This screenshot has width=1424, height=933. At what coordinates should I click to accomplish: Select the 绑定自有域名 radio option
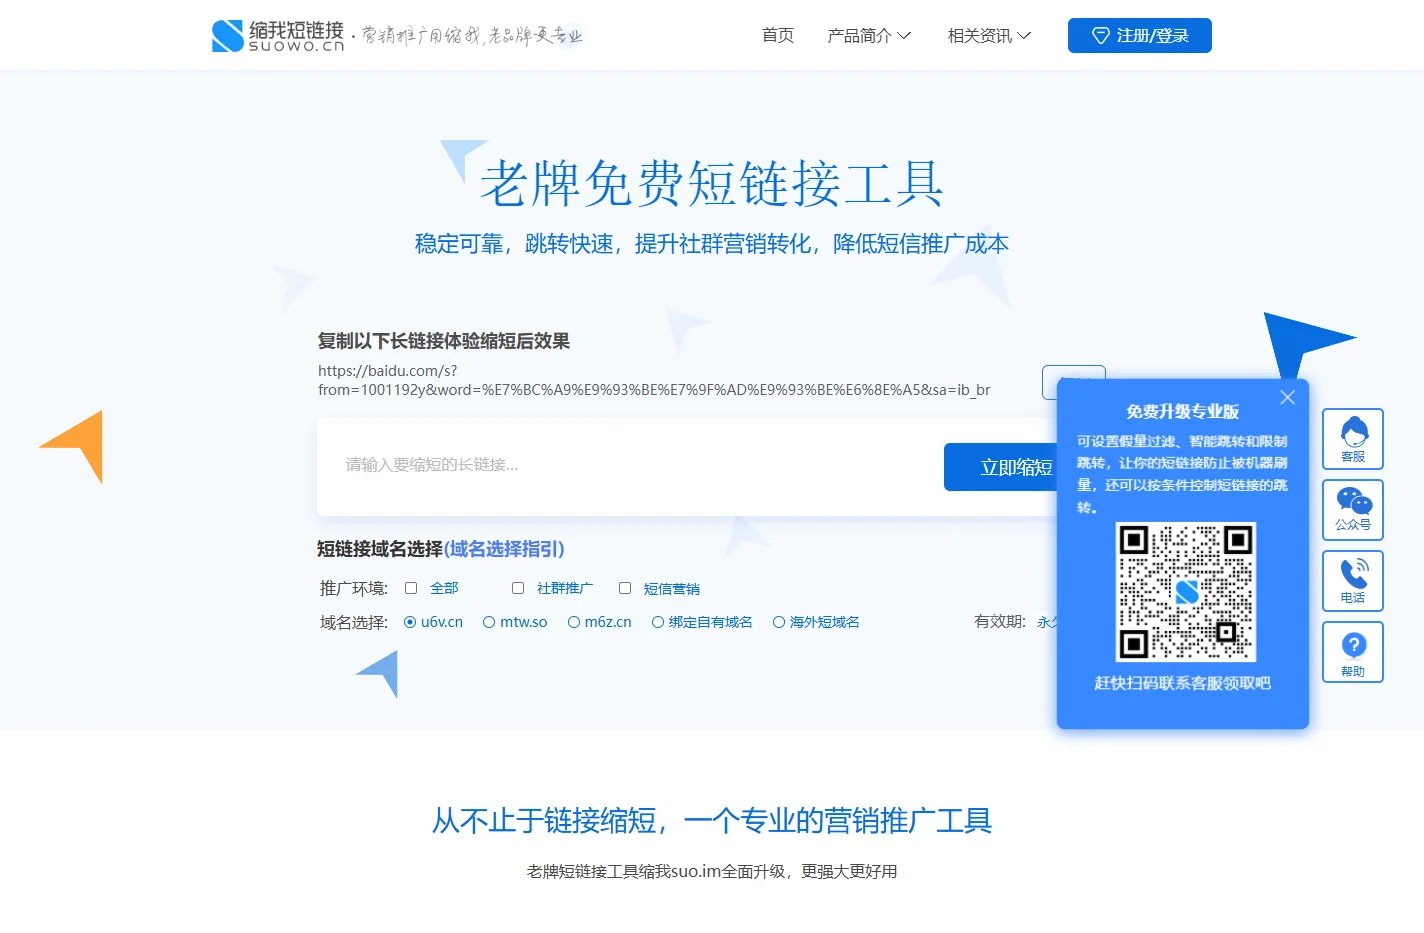click(x=658, y=622)
